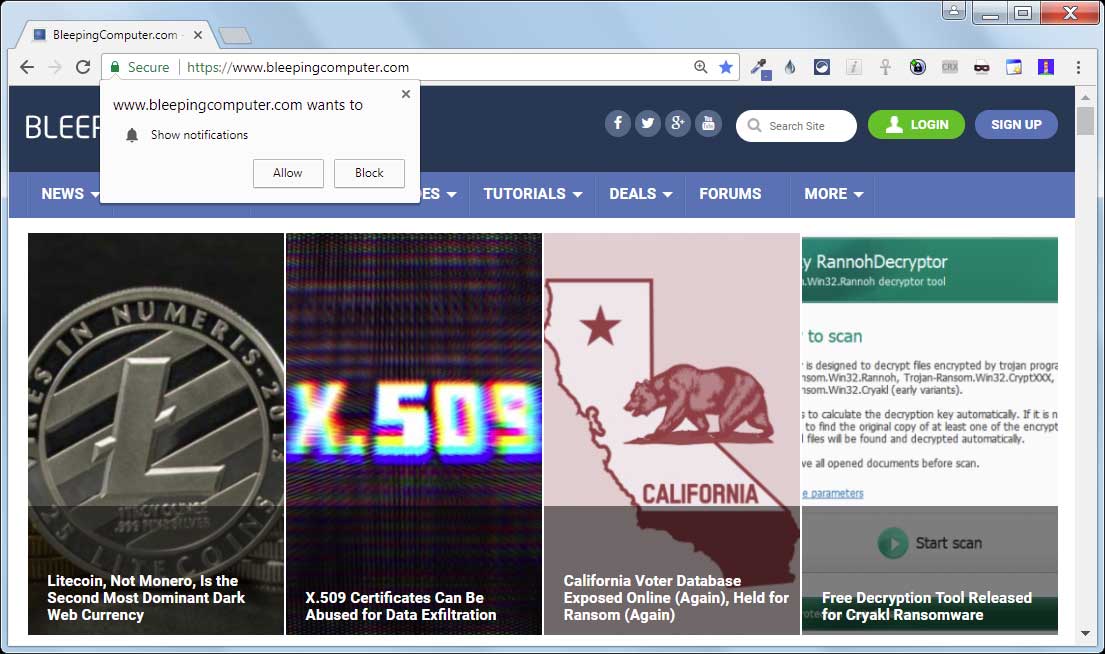Click the green LOGIN button
Viewport: 1105px width, 654px height.
coord(916,125)
